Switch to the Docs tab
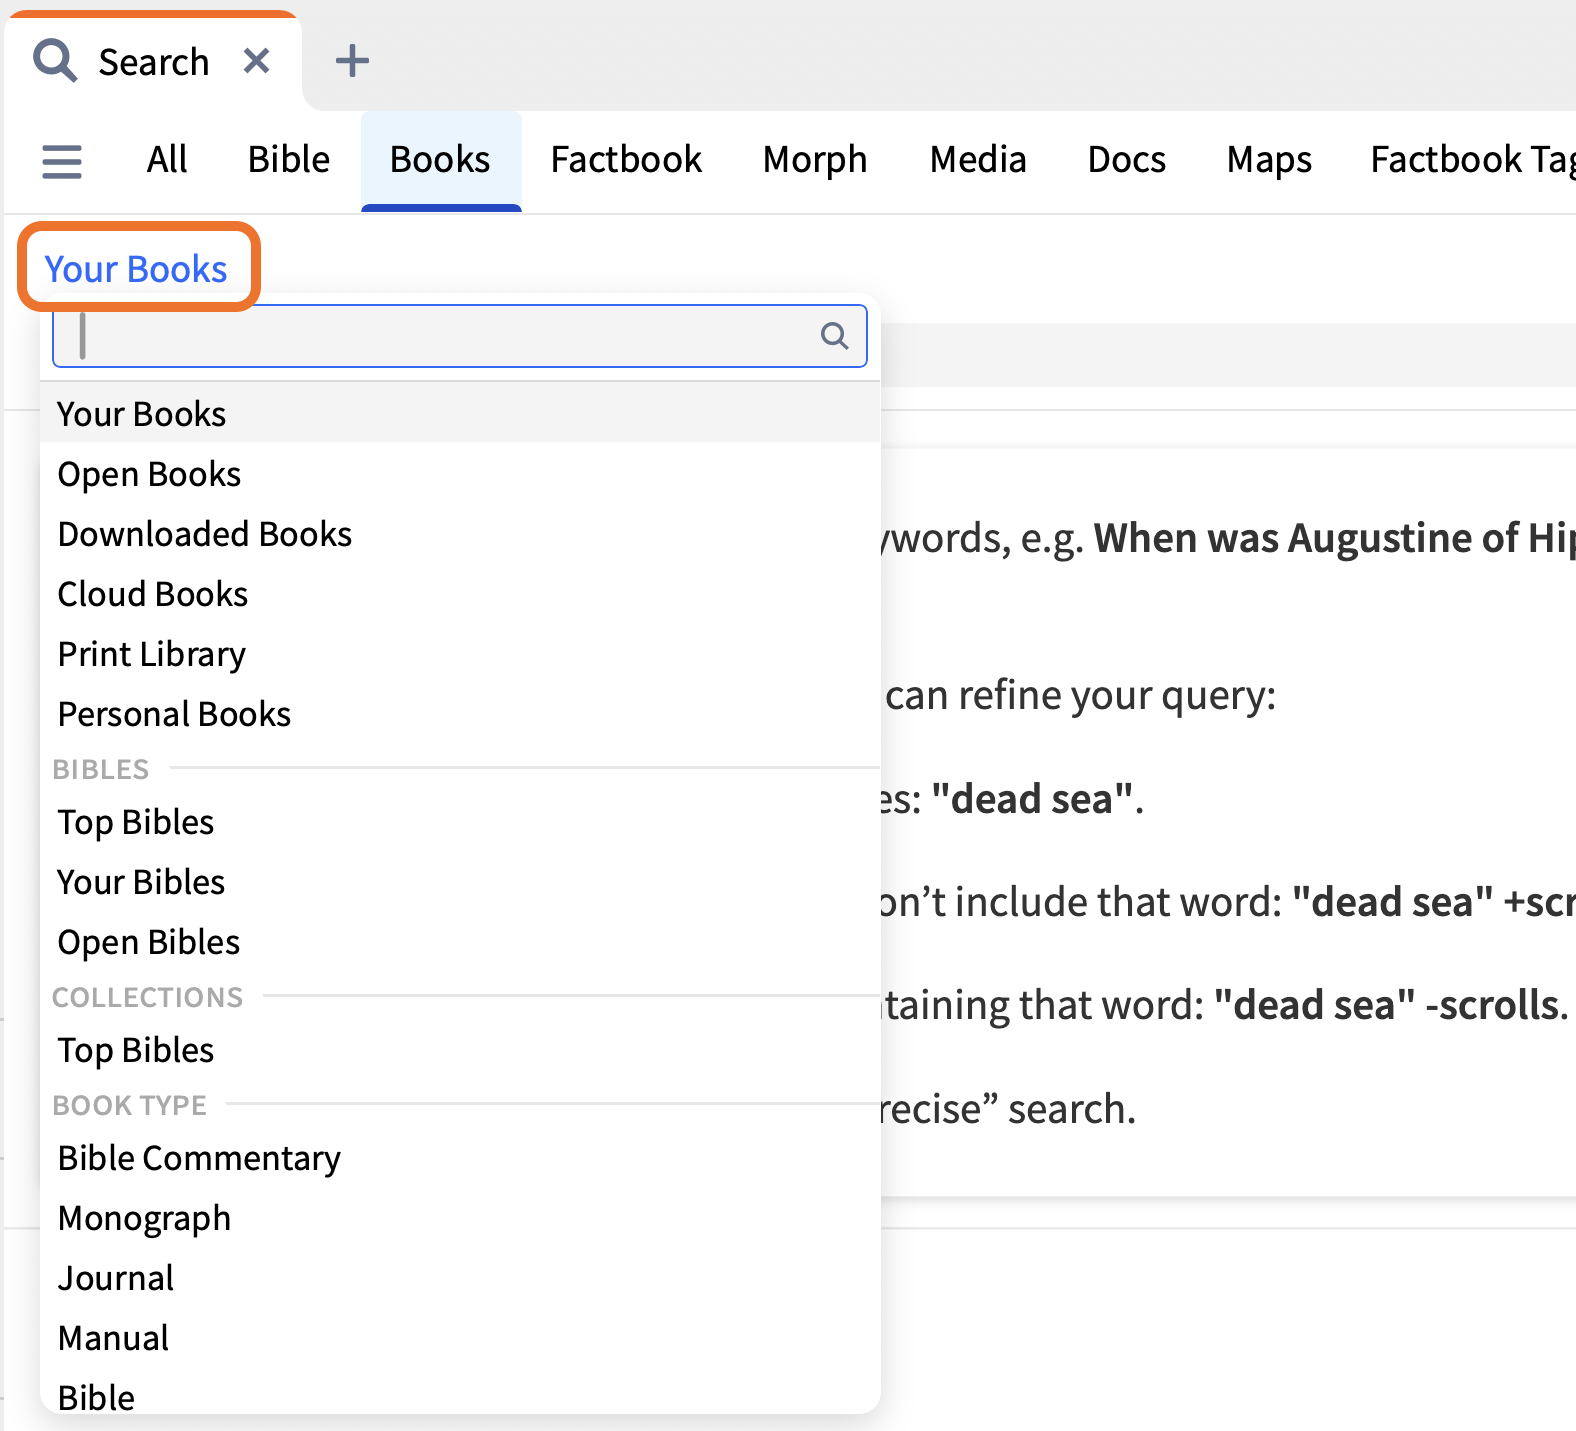The height and width of the screenshot is (1431, 1576). click(1127, 160)
